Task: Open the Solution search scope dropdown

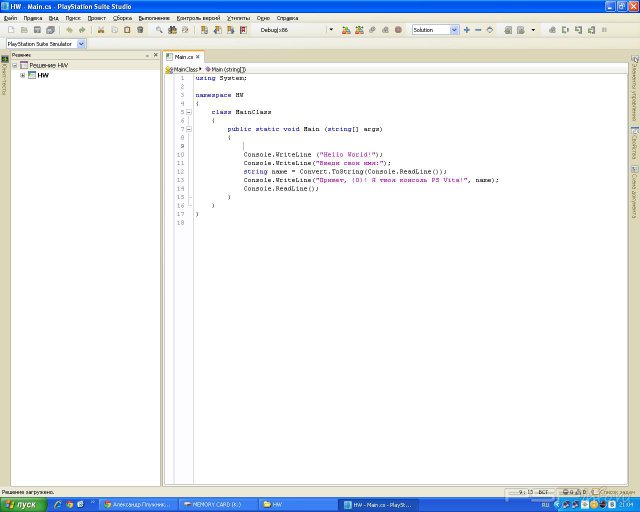Action: [x=454, y=30]
